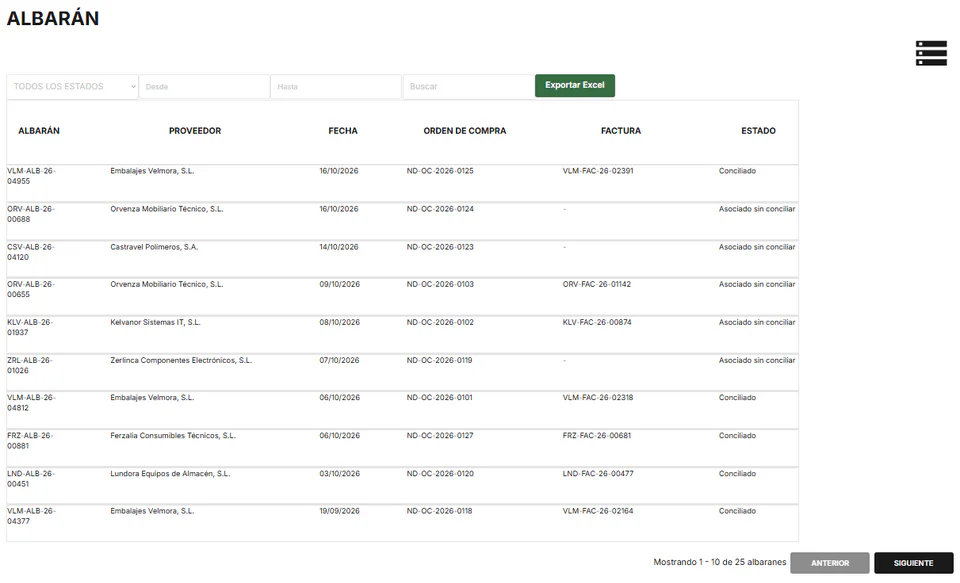Click purchase order ND-OC-2026-0119
This screenshot has width=960, height=583.
(x=440, y=361)
